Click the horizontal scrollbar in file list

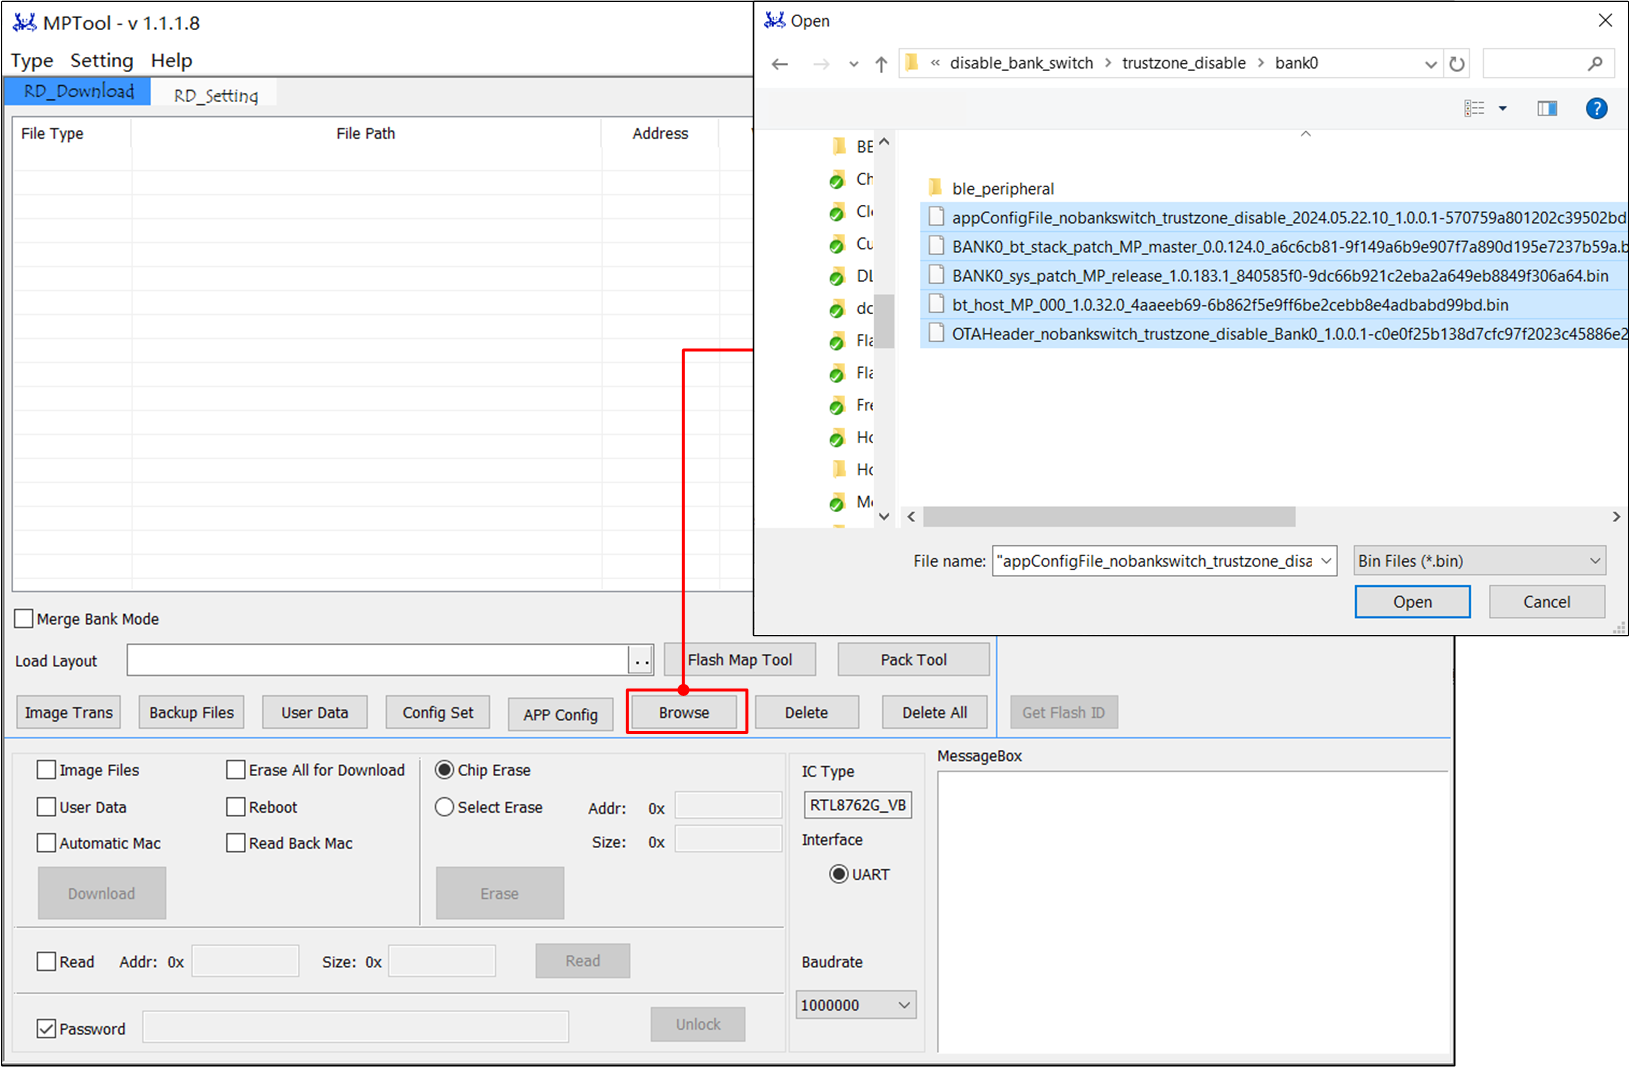[x=1110, y=517]
